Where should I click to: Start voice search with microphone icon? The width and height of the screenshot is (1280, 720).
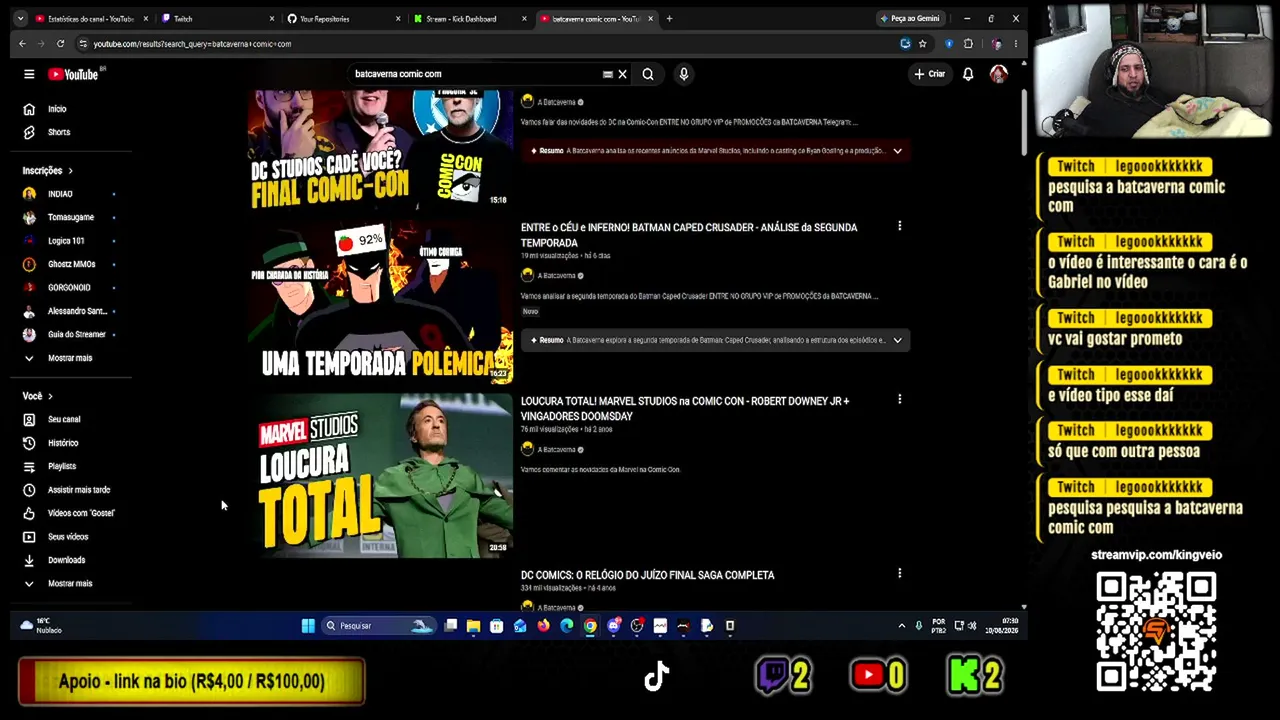[x=684, y=74]
